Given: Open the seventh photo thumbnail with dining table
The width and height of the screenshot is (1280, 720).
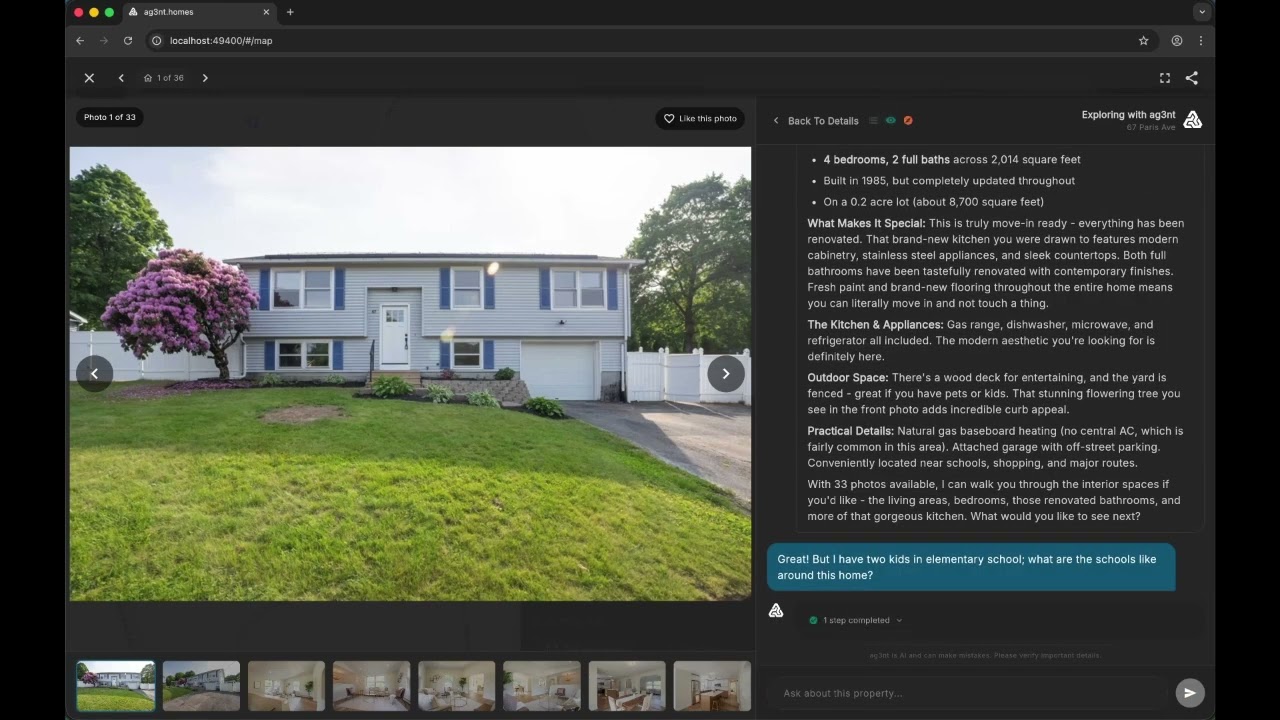Looking at the screenshot, I should (627, 686).
